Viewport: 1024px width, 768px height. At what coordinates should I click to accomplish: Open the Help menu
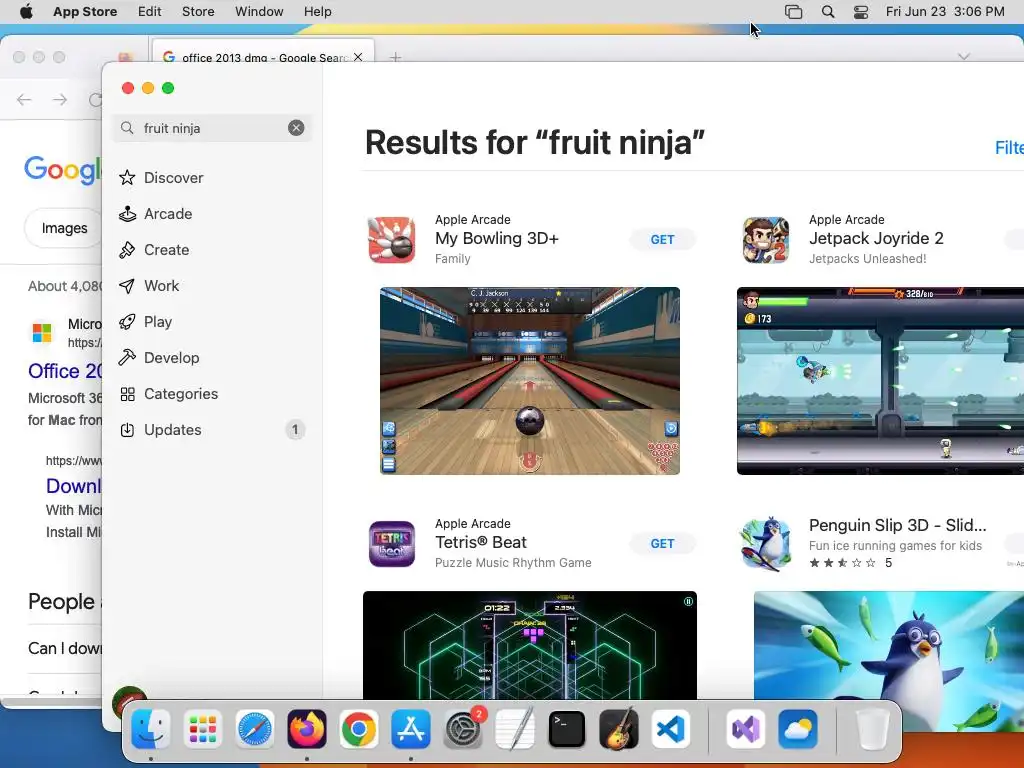(317, 12)
